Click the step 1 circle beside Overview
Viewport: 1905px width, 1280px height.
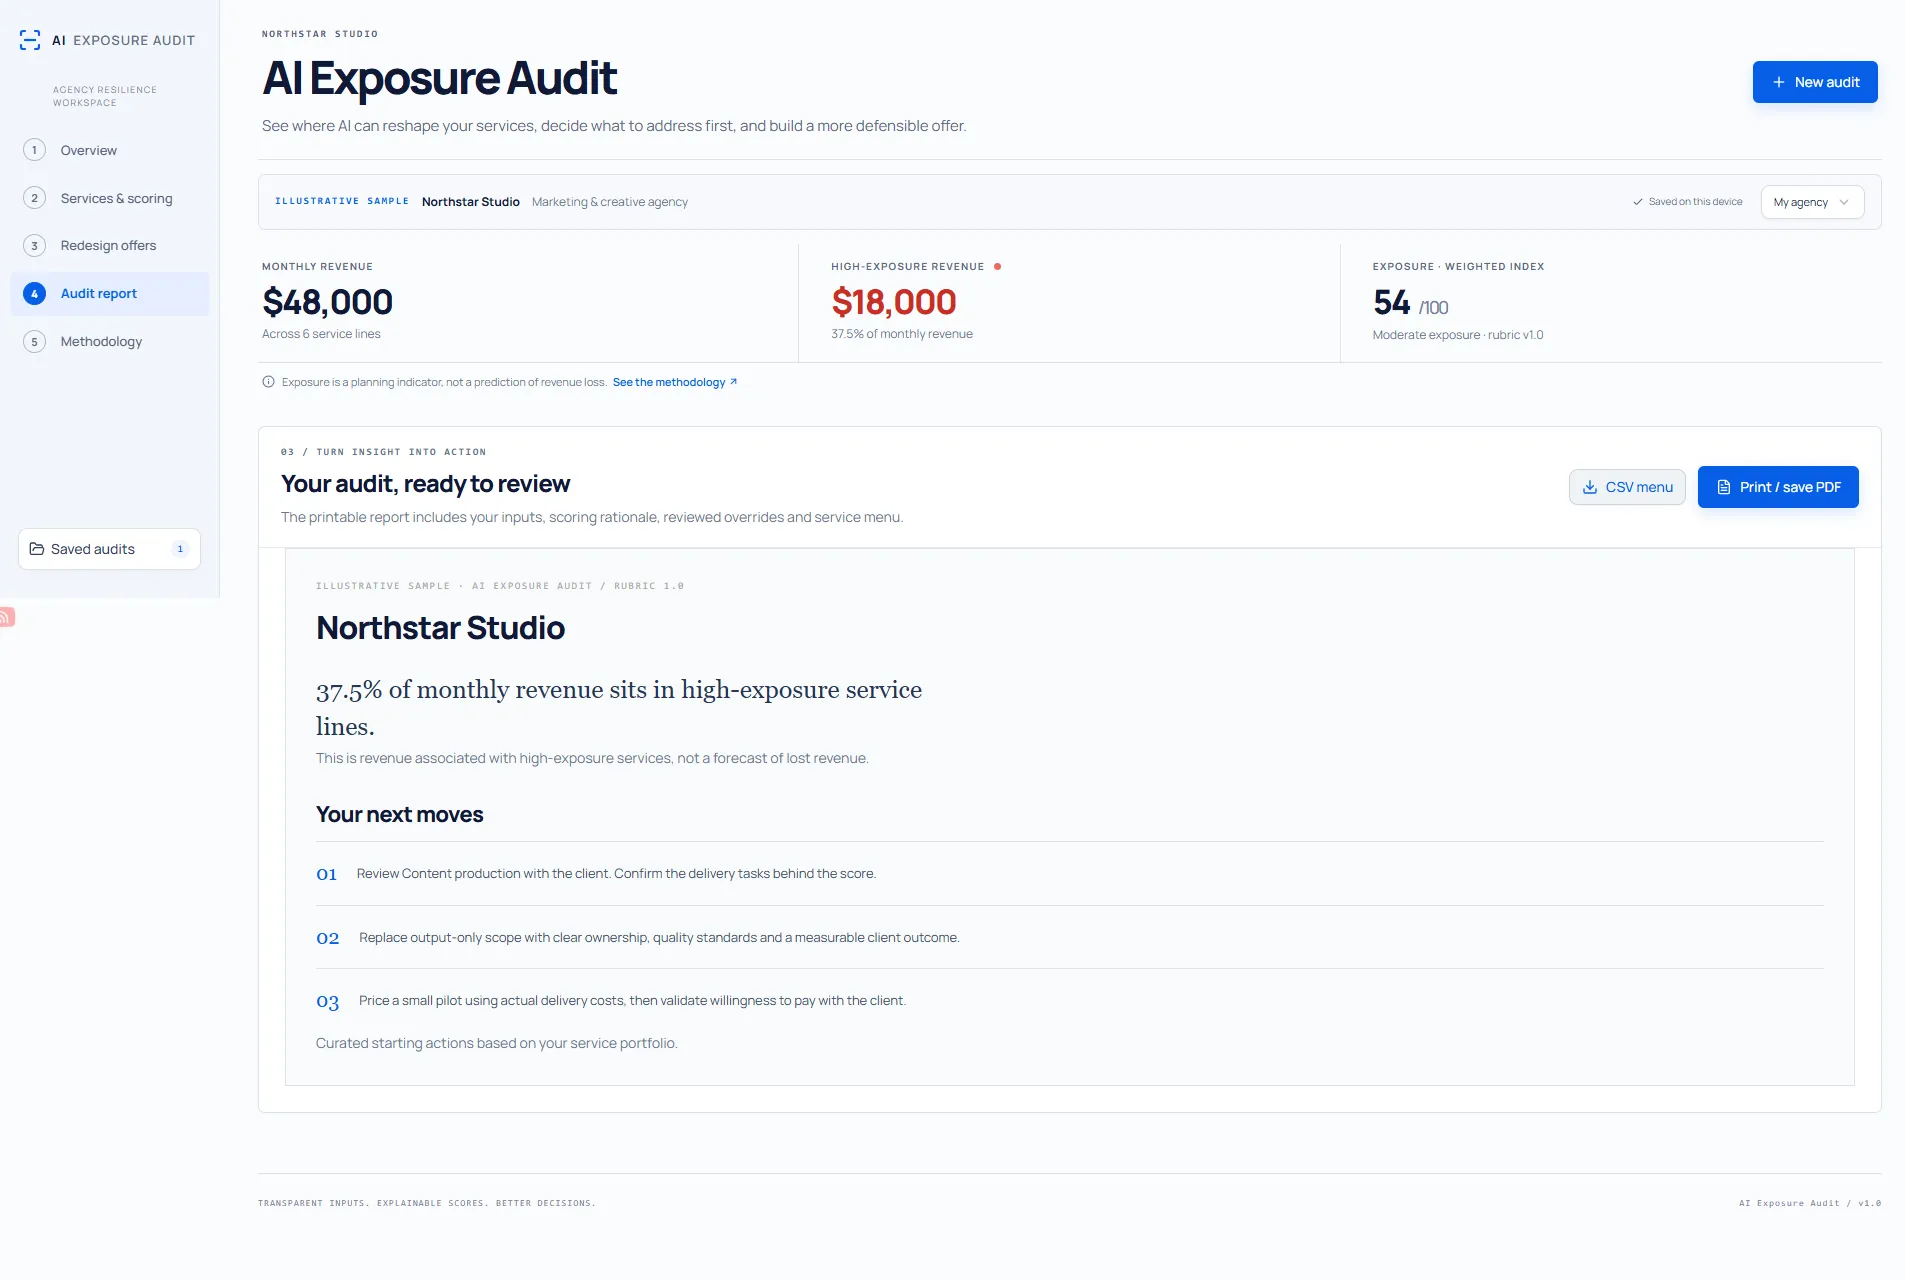click(34, 150)
